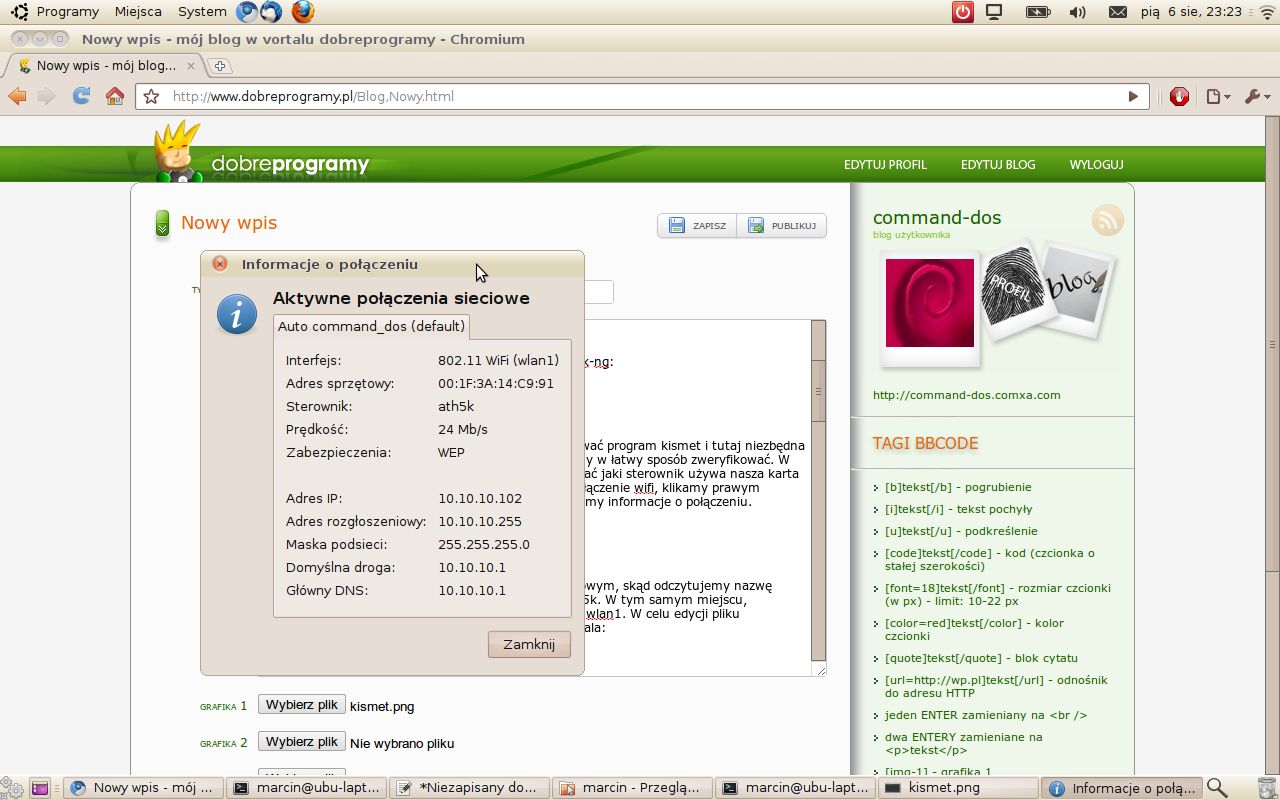The width and height of the screenshot is (1280, 800).
Task: Switch to Niezapisany document taskbar window
Action: point(470,787)
